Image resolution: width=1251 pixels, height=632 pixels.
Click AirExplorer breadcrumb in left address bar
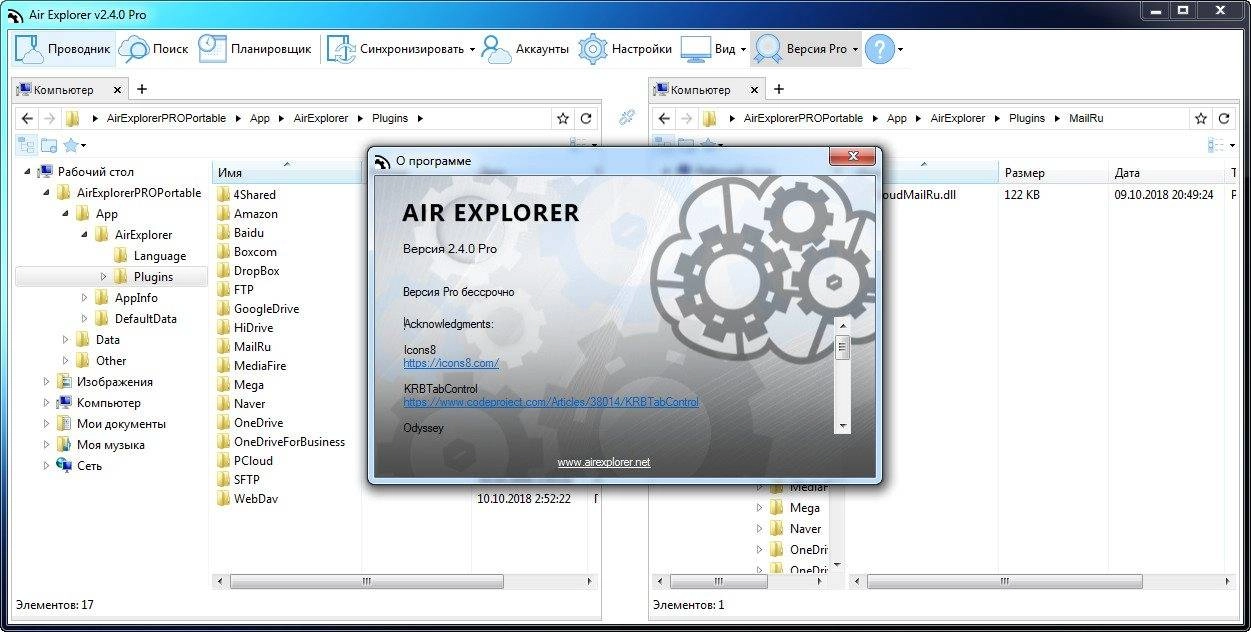point(320,118)
